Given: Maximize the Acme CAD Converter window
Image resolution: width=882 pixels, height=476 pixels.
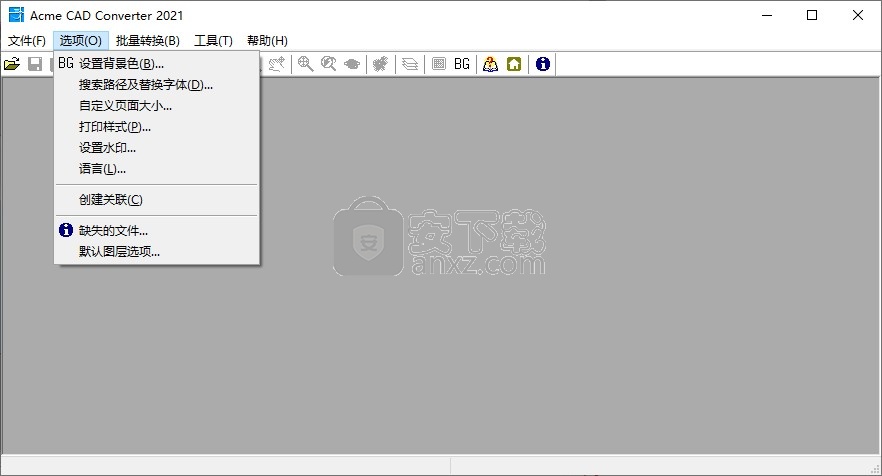Looking at the screenshot, I should pos(812,15).
